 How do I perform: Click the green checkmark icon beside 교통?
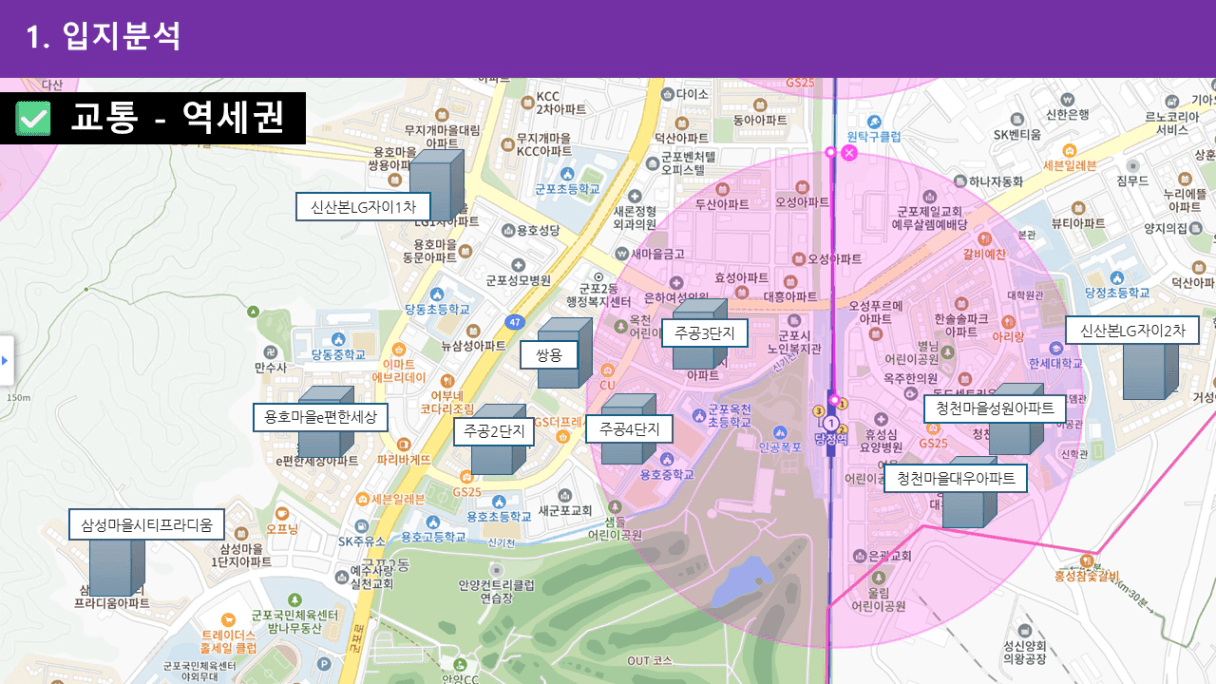point(32,118)
